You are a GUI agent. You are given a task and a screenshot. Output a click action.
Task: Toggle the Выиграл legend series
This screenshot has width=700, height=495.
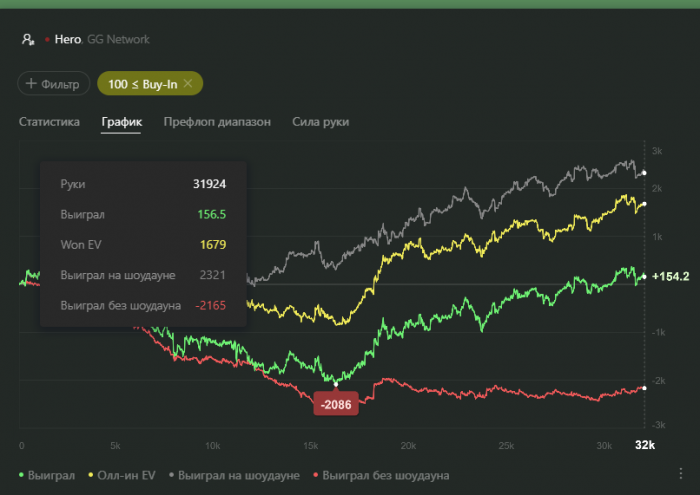pyautogui.click(x=47, y=475)
